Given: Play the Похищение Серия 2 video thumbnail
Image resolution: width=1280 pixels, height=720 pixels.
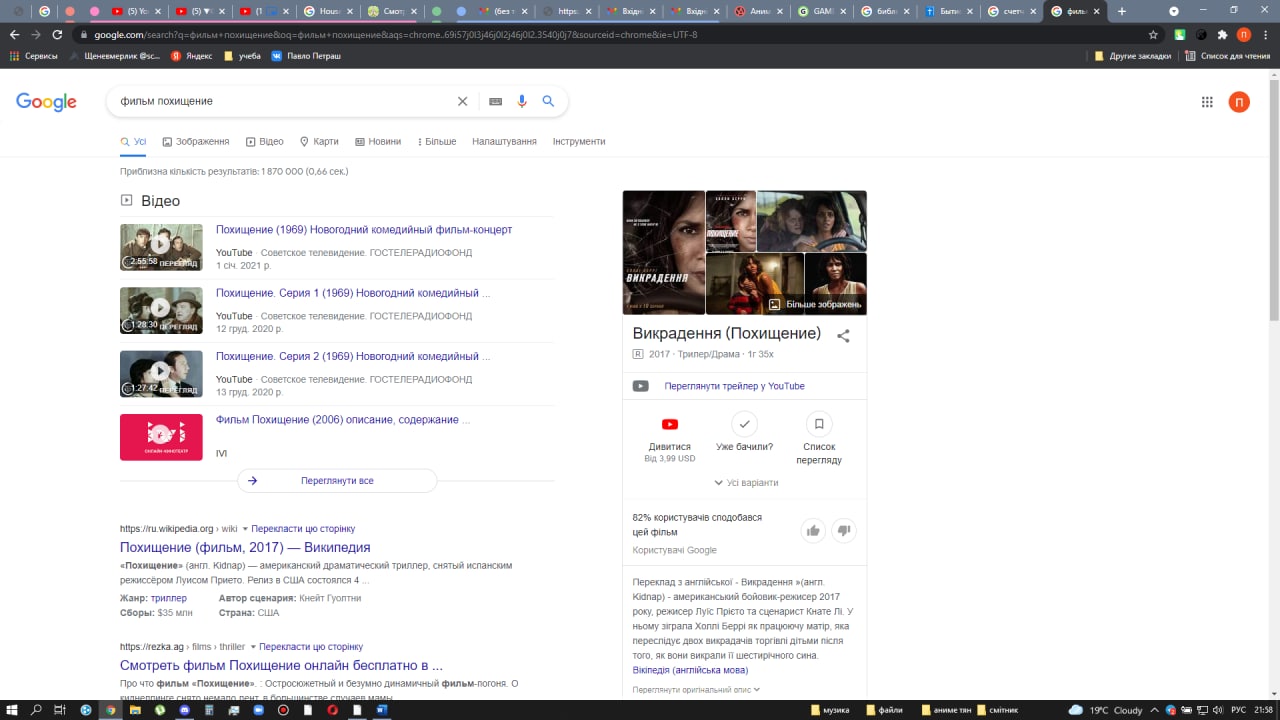Looking at the screenshot, I should 161,373.
